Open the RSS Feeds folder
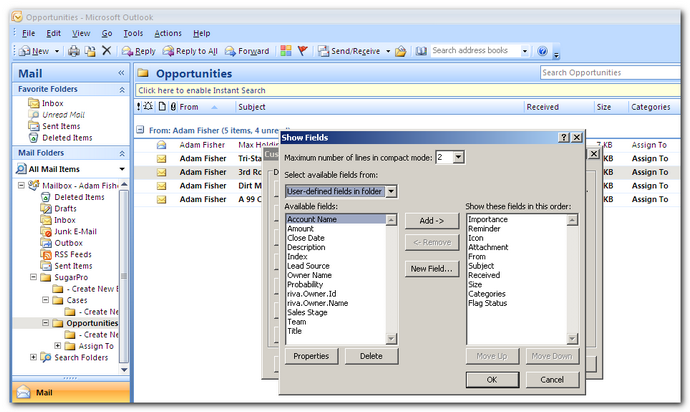This screenshot has height=412, width=690. tap(73, 254)
